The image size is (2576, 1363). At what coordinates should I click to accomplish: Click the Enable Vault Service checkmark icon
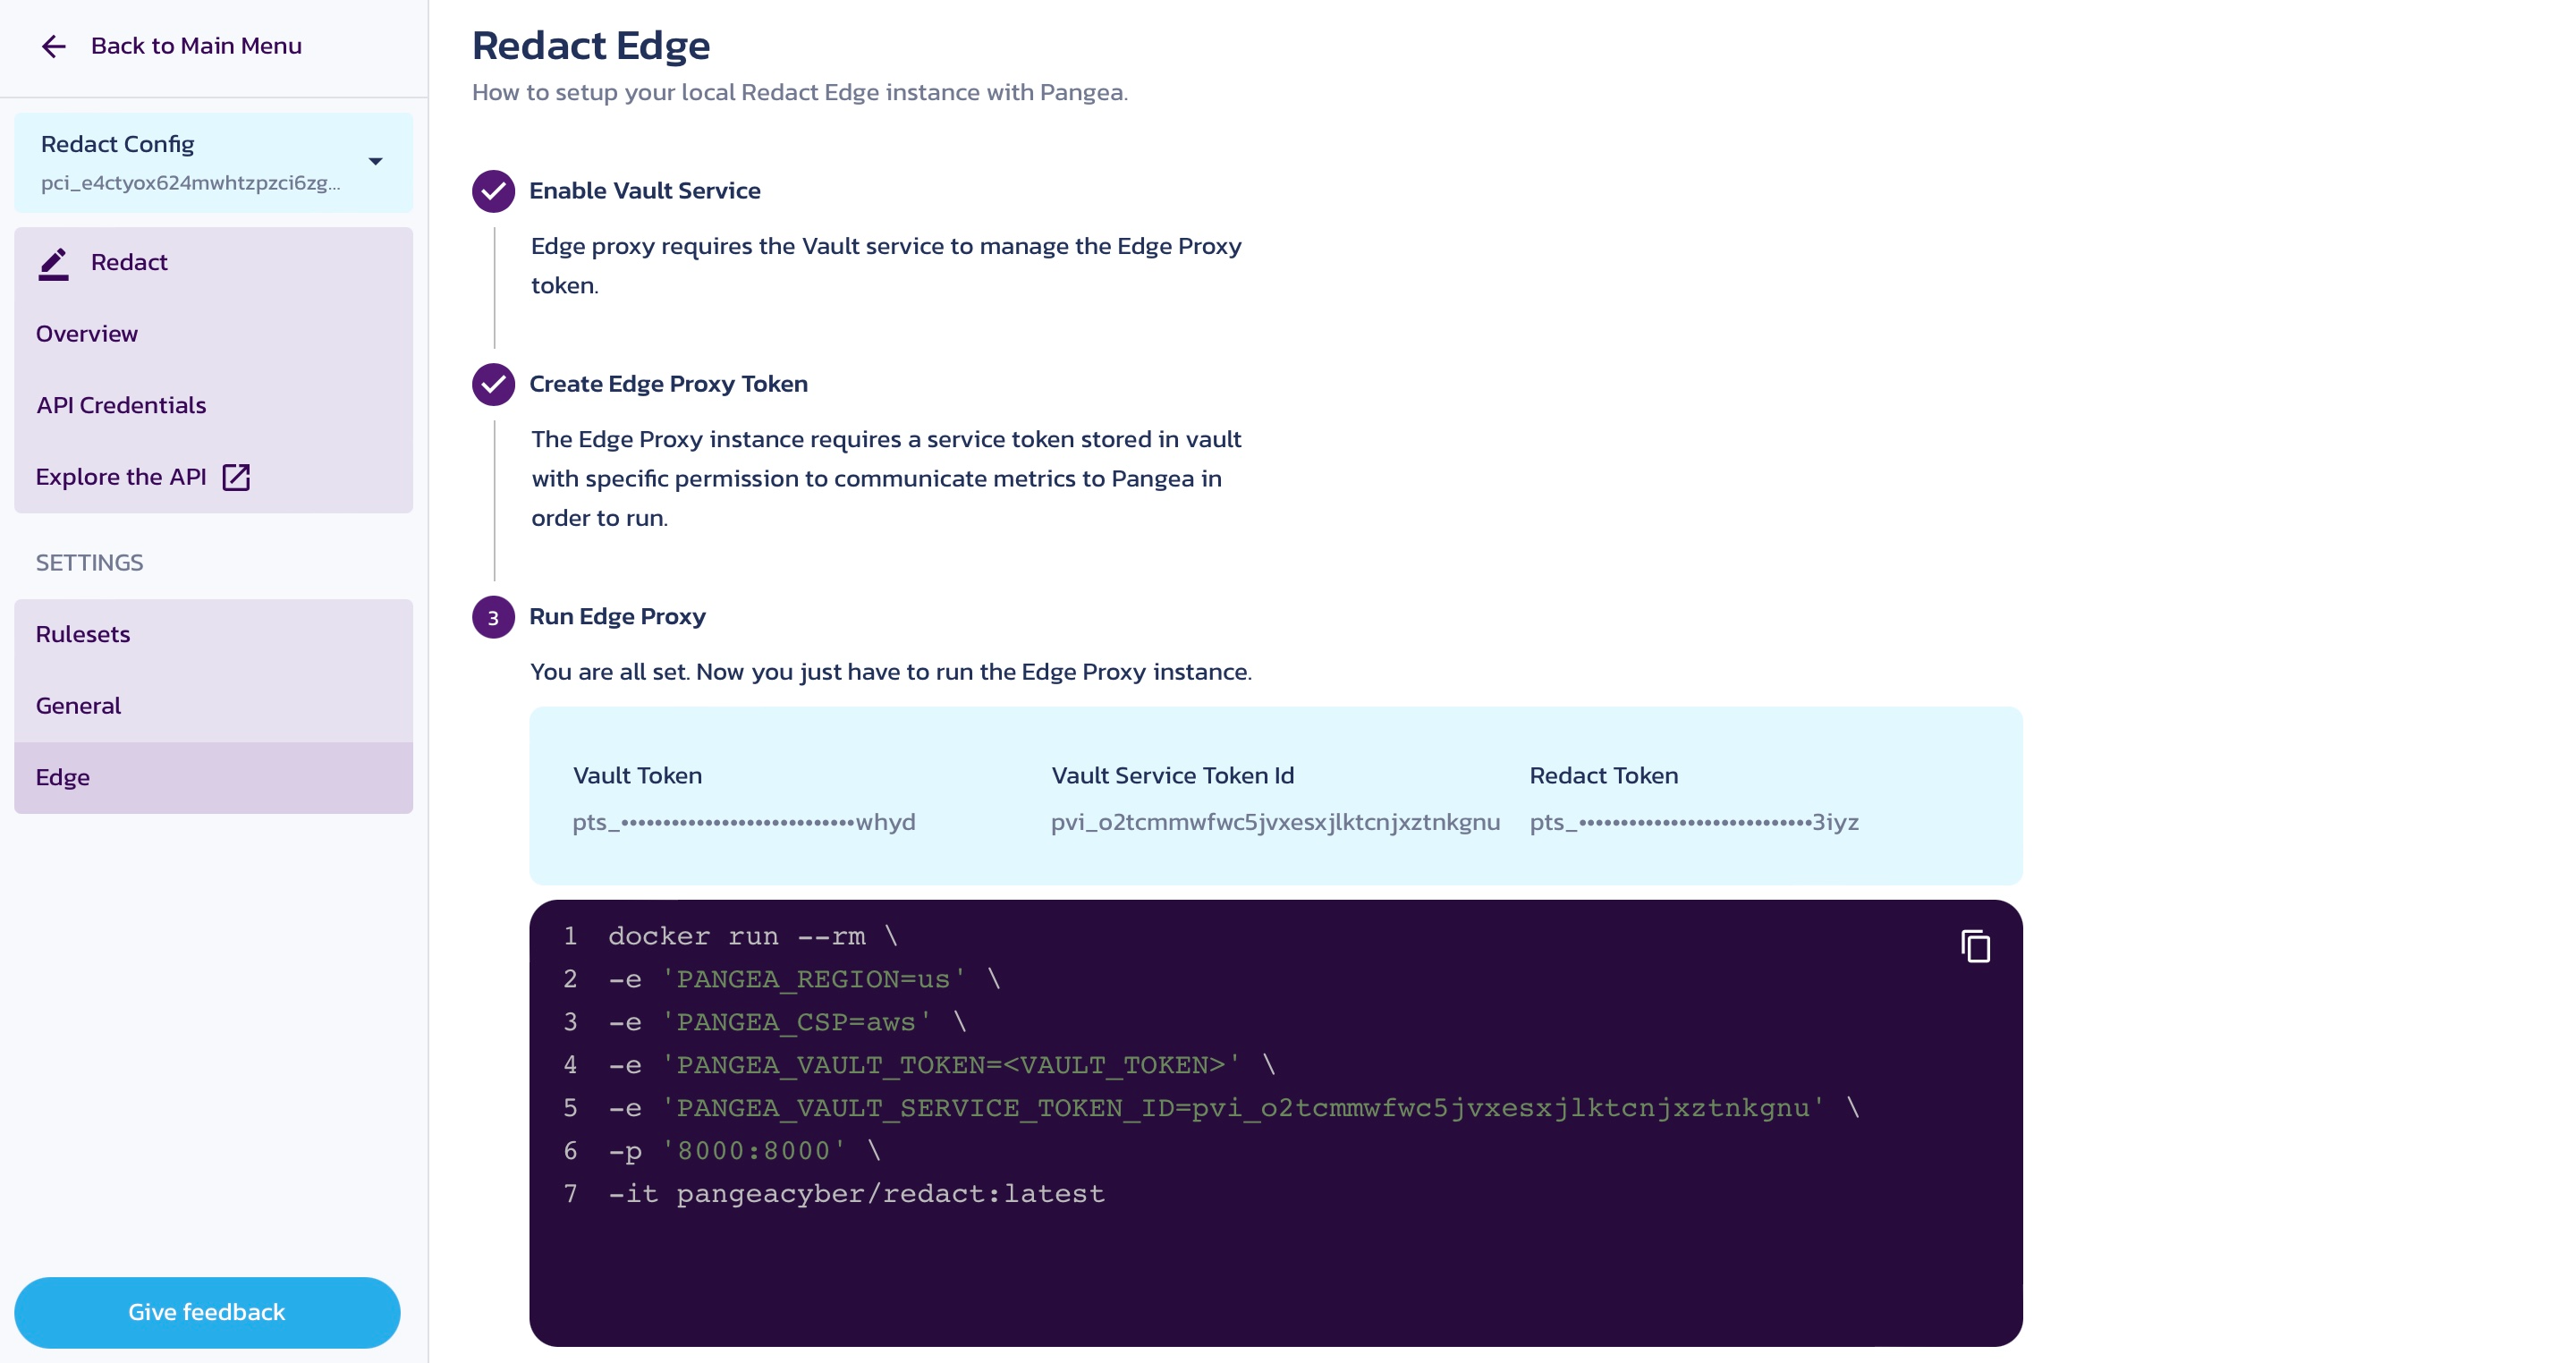coord(493,190)
